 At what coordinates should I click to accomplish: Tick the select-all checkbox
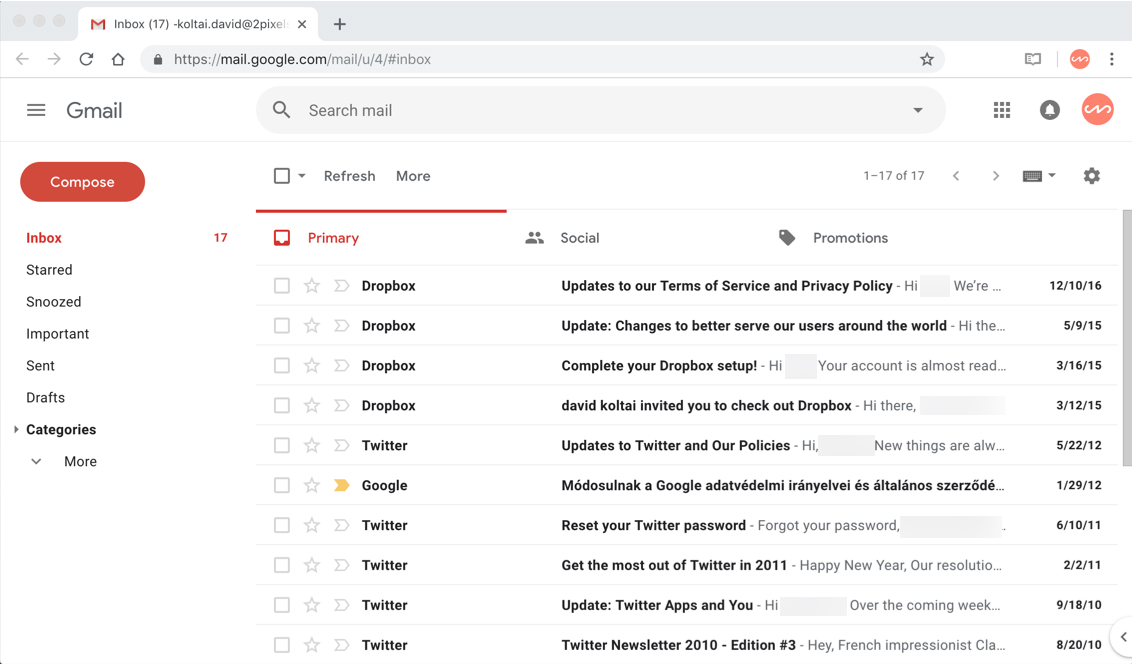pos(282,176)
